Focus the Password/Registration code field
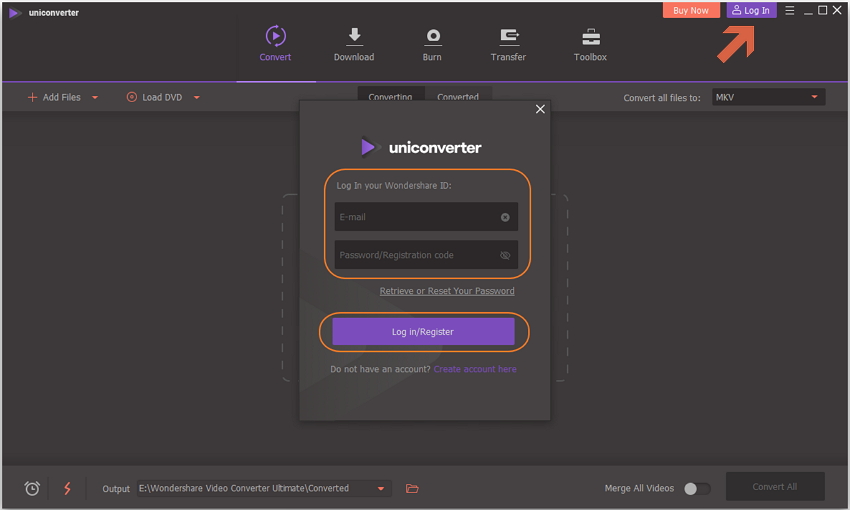Image resolution: width=850 pixels, height=510 pixels. (426, 255)
